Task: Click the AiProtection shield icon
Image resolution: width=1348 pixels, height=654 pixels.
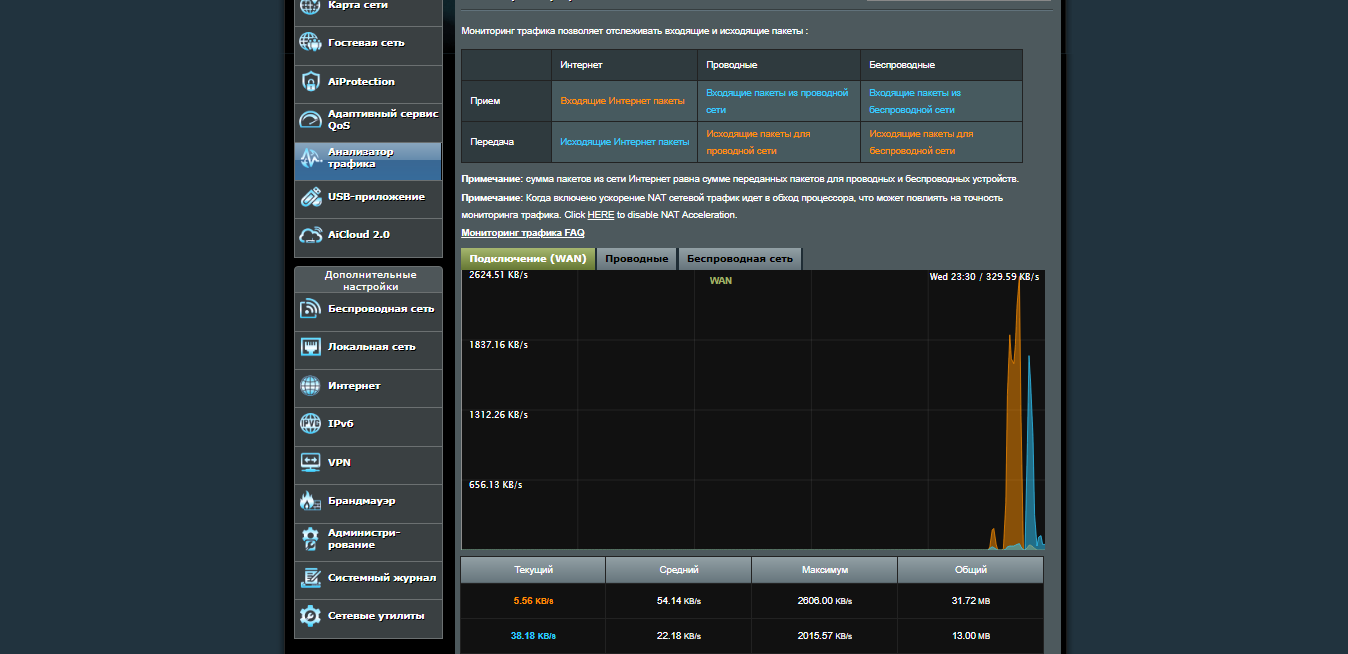Action: [310, 81]
